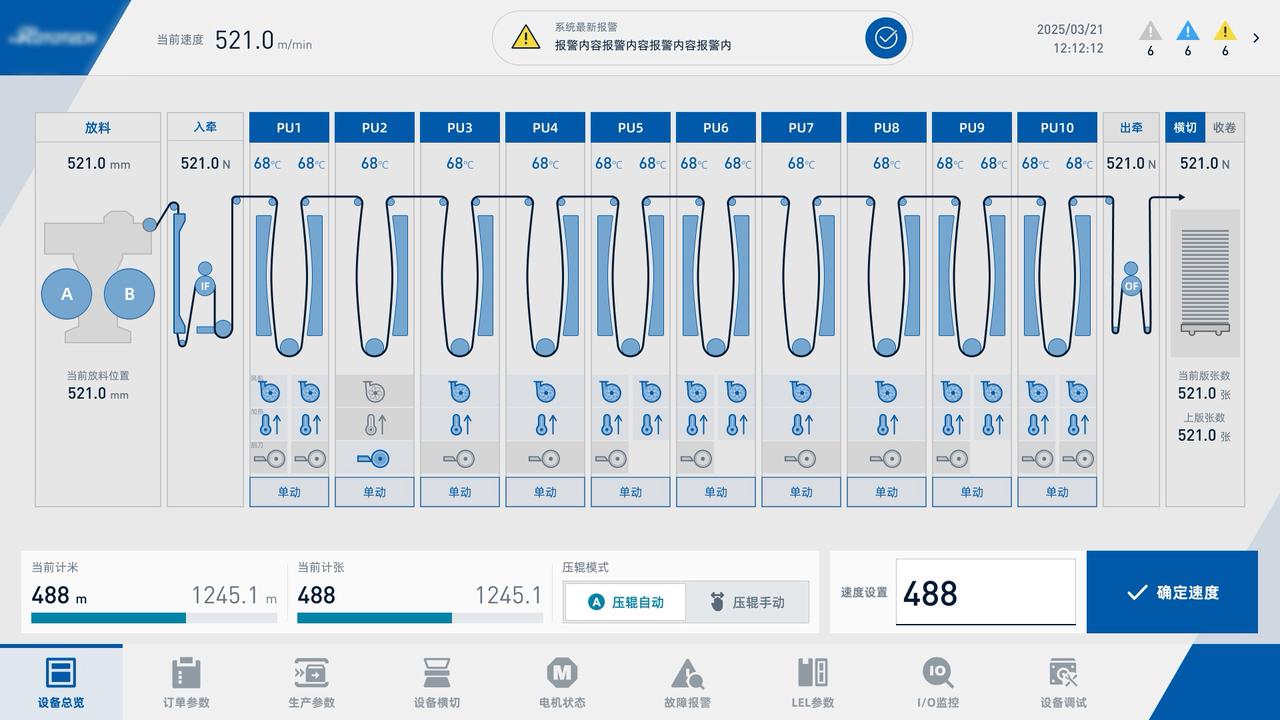Click the blue warning triangle indicator
The width and height of the screenshot is (1280, 720).
point(1187,32)
